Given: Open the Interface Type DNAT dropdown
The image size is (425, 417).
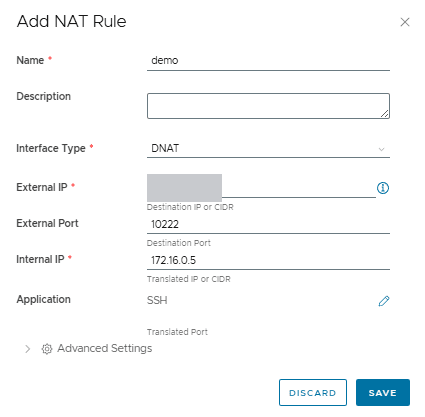Looking at the screenshot, I should (268, 148).
